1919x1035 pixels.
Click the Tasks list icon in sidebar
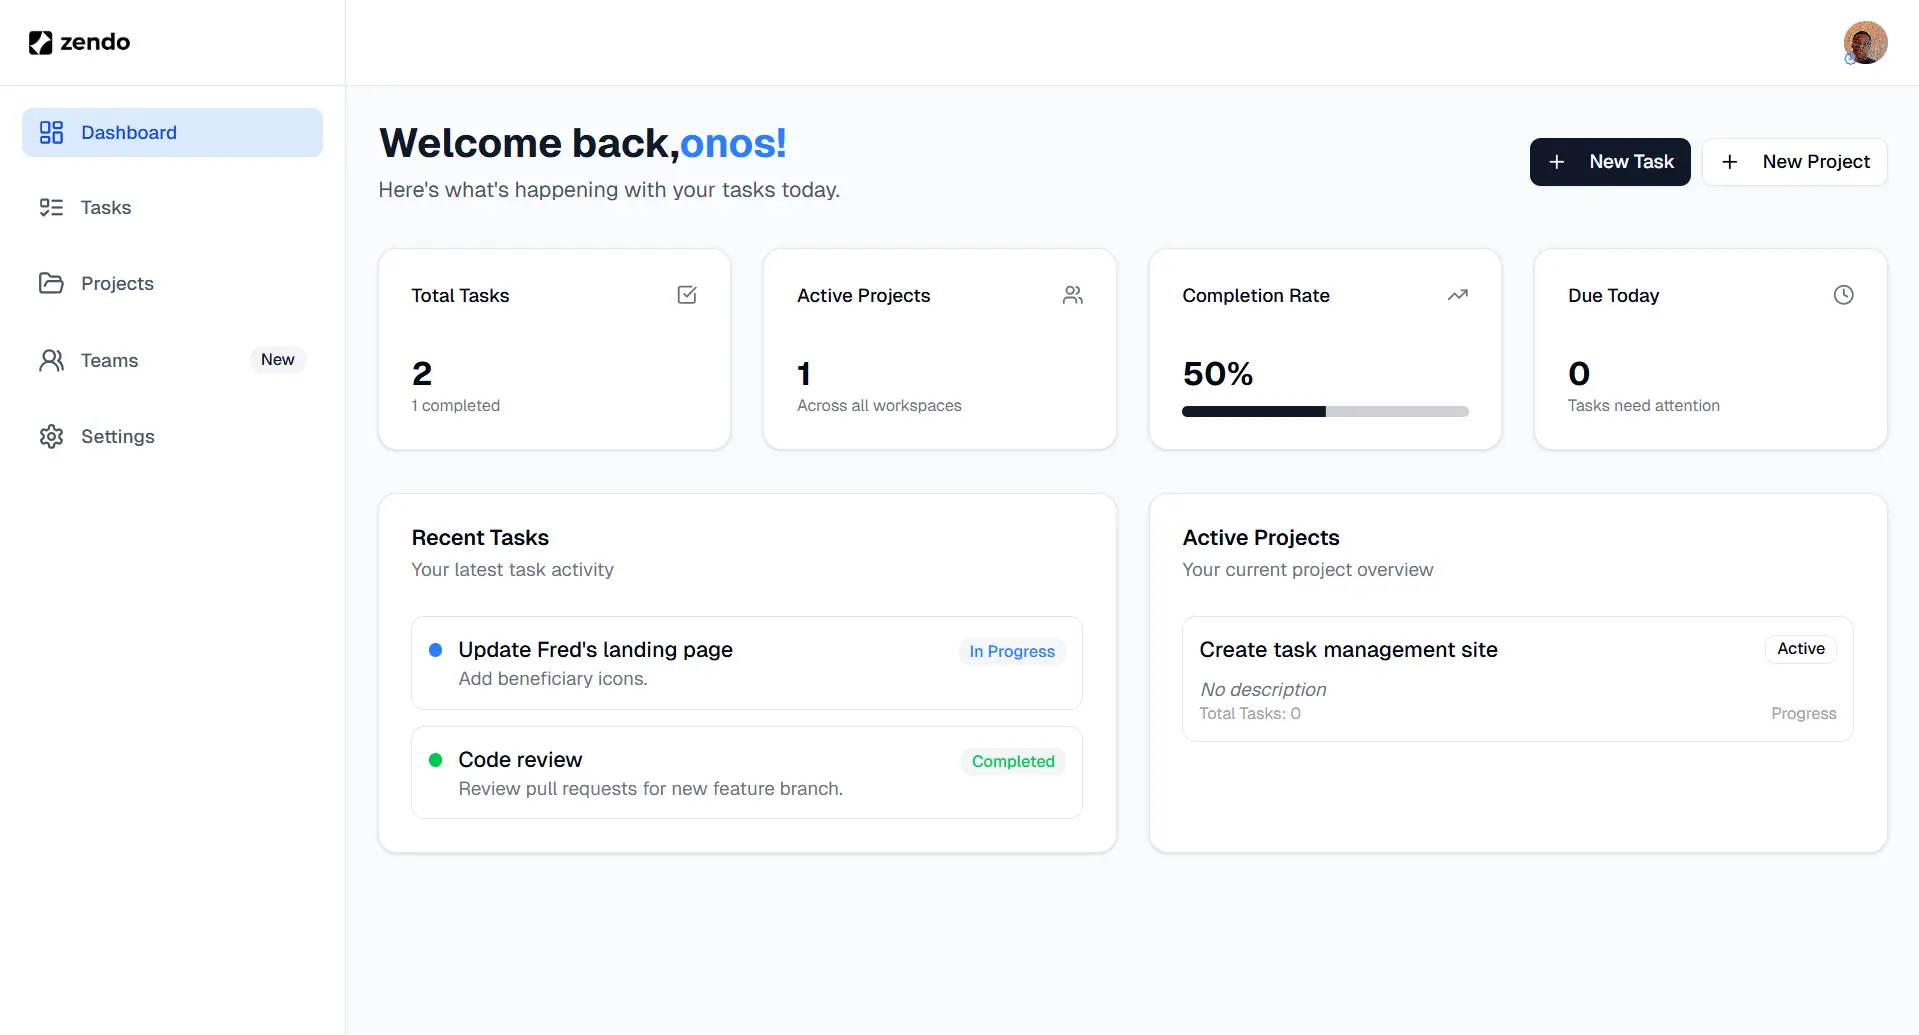(x=51, y=208)
